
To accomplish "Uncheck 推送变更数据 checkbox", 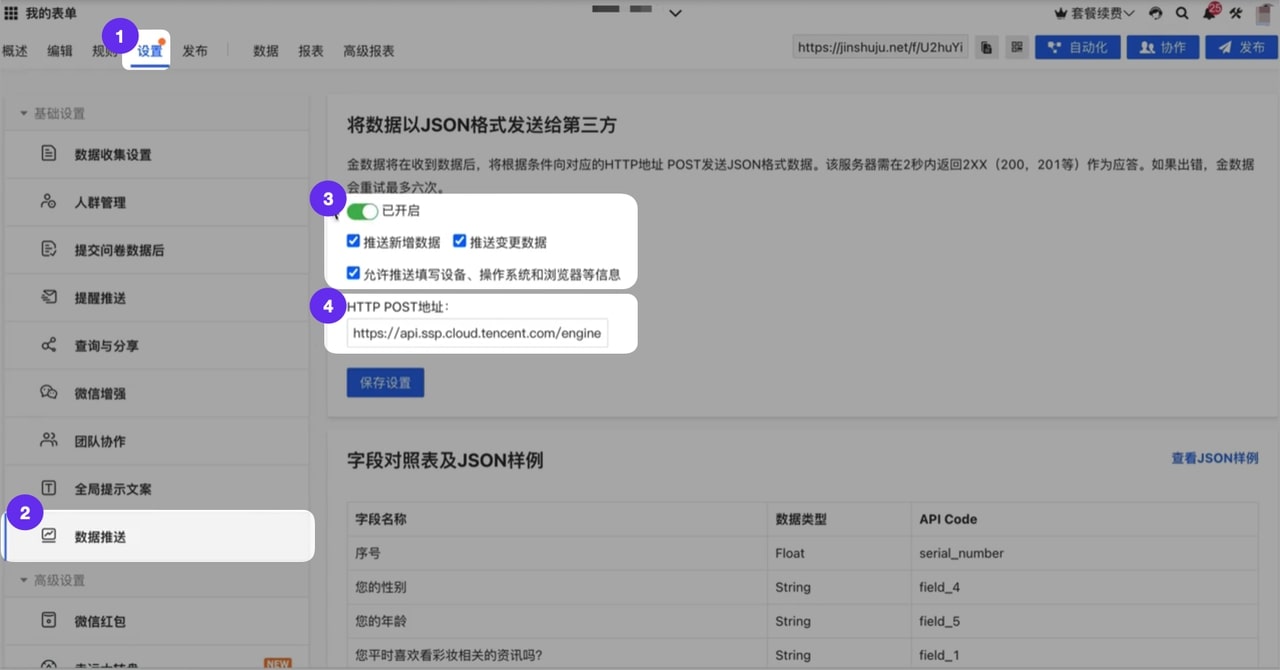I will [x=458, y=240].
